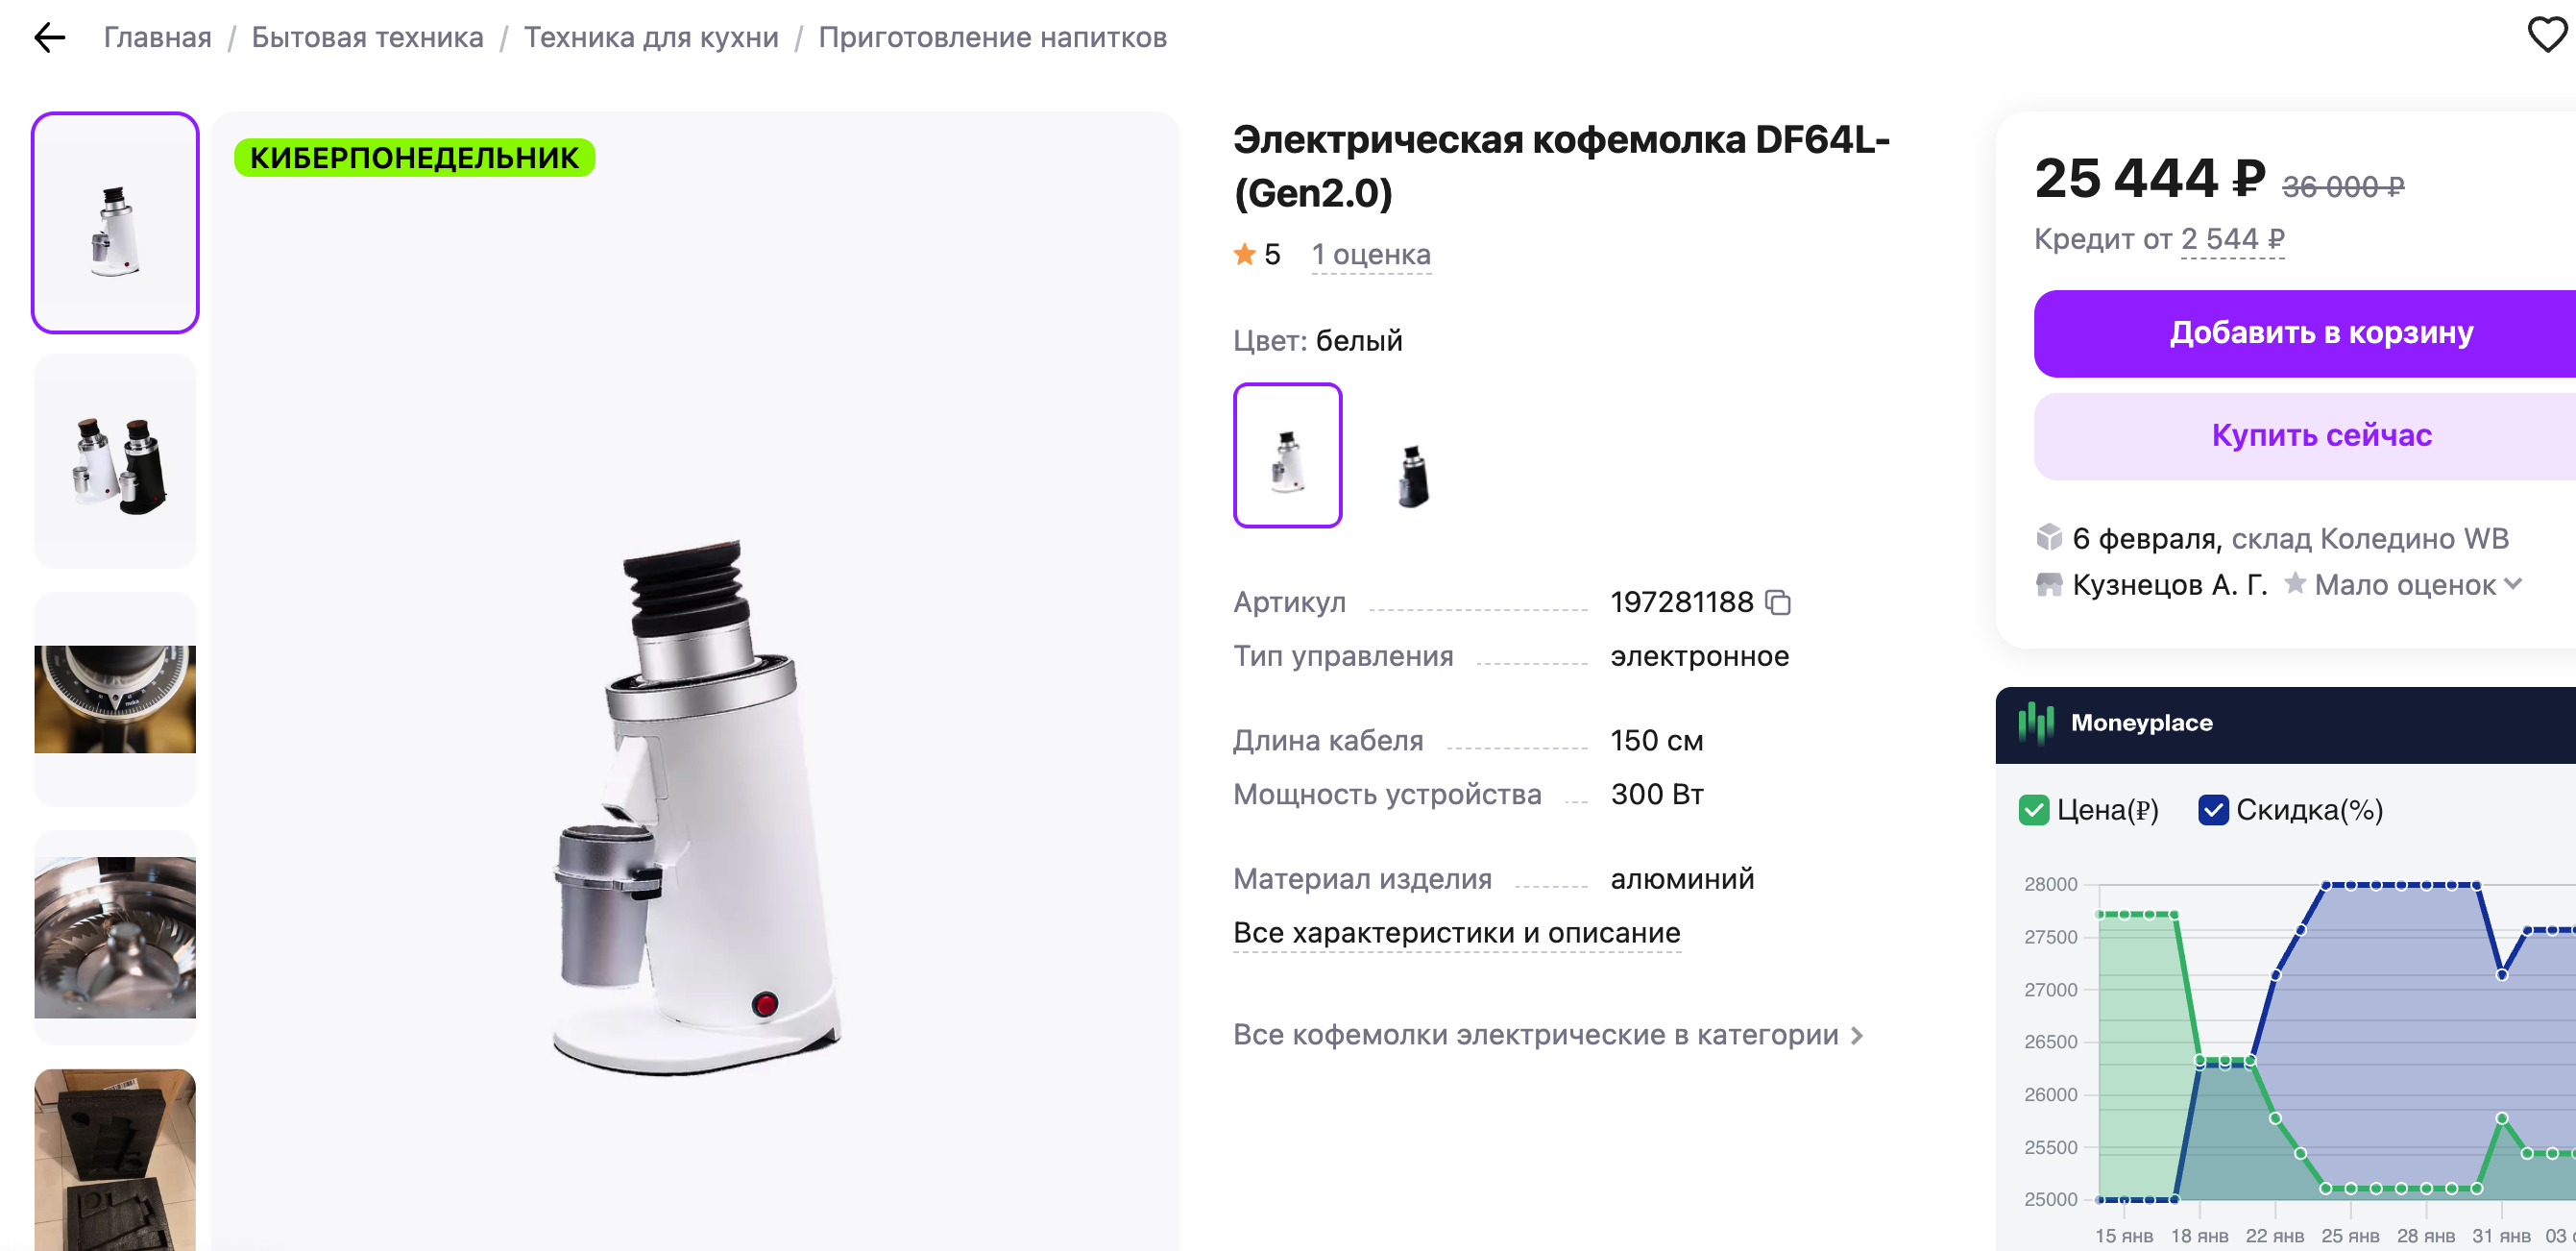Open thumbnail showing white and black grinders
The width and height of the screenshot is (2576, 1251).
pos(115,461)
